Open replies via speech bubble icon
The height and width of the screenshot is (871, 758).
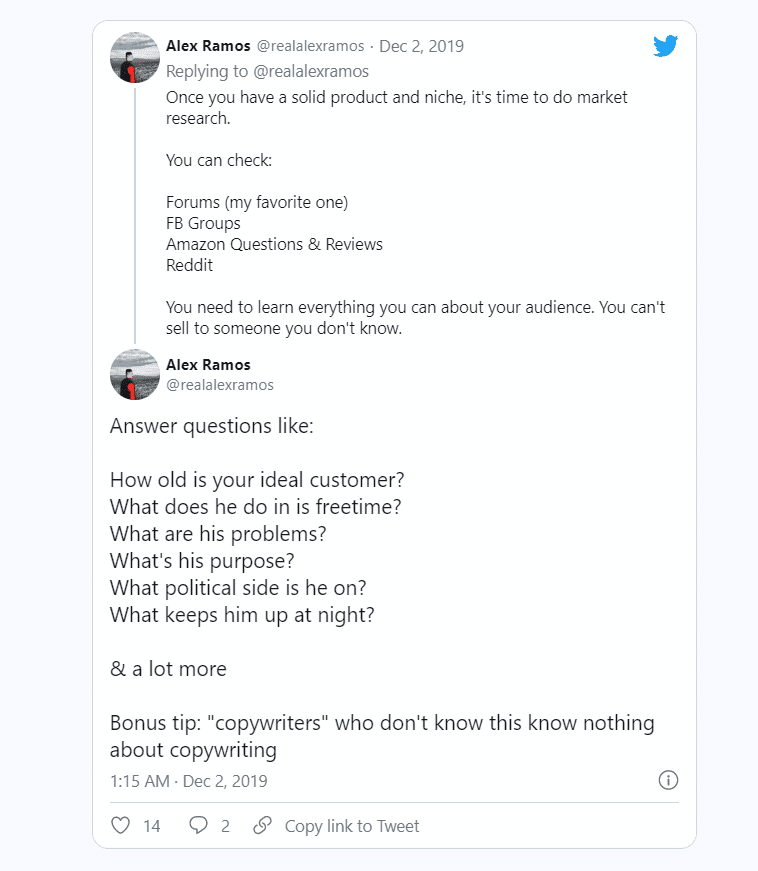(198, 825)
